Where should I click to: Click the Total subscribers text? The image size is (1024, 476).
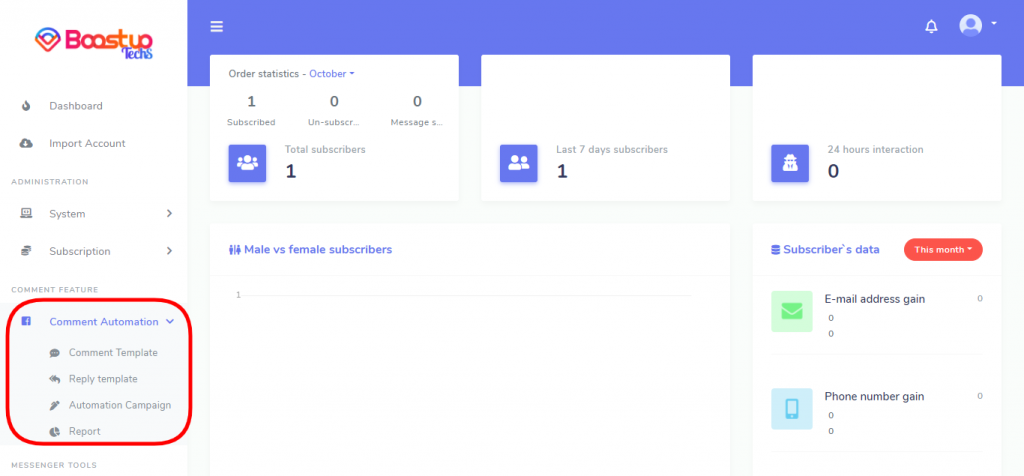point(325,150)
